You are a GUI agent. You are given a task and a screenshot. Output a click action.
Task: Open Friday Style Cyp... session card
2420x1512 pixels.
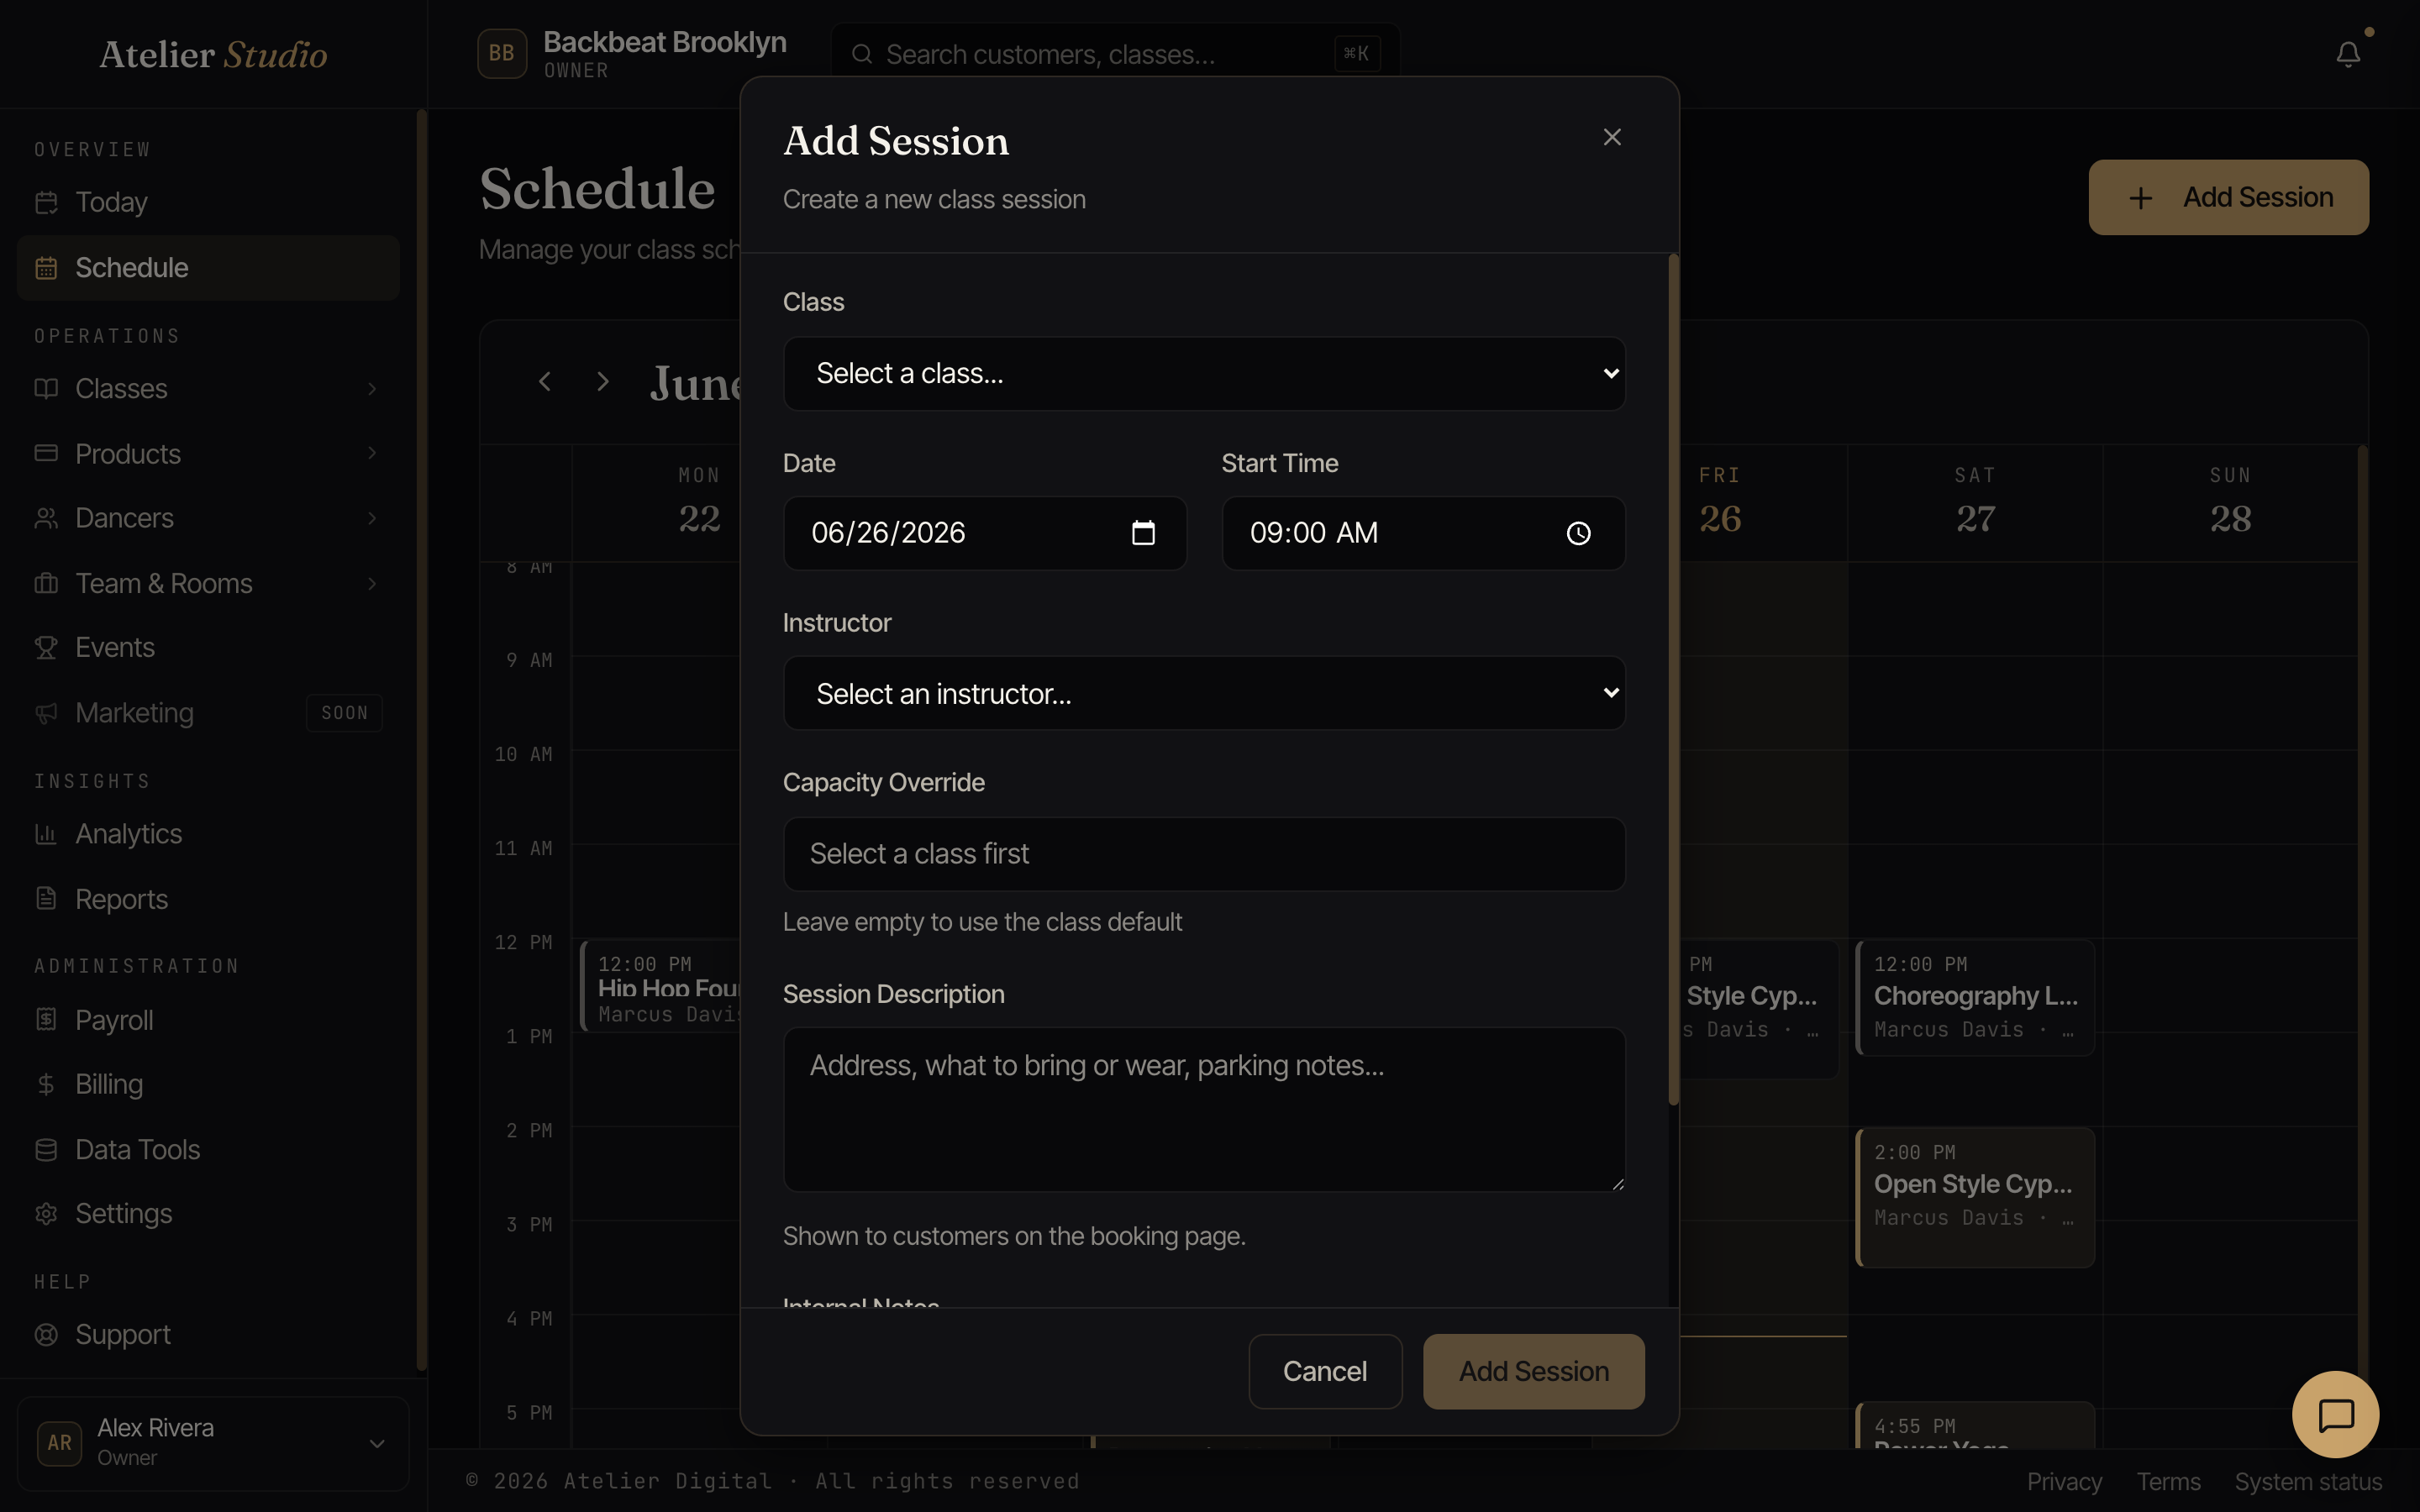tap(1759, 1009)
